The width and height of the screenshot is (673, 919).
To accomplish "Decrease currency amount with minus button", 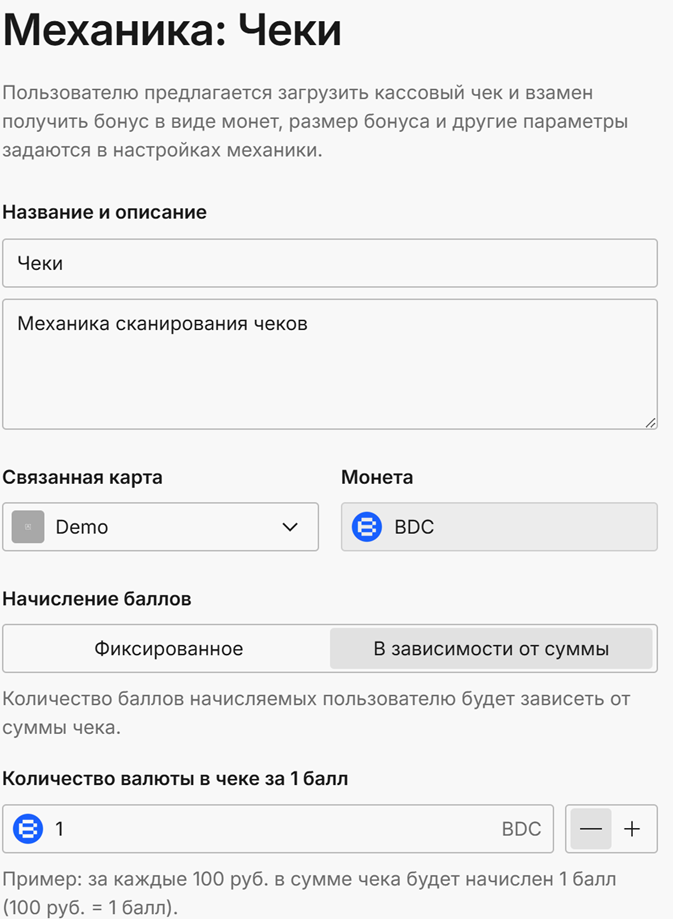I will pyautogui.click(x=590, y=829).
